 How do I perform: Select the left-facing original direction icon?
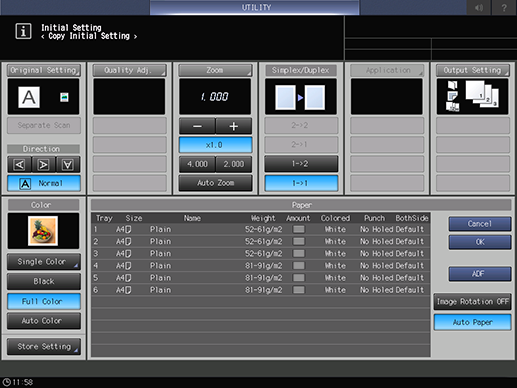pyautogui.click(x=20, y=164)
